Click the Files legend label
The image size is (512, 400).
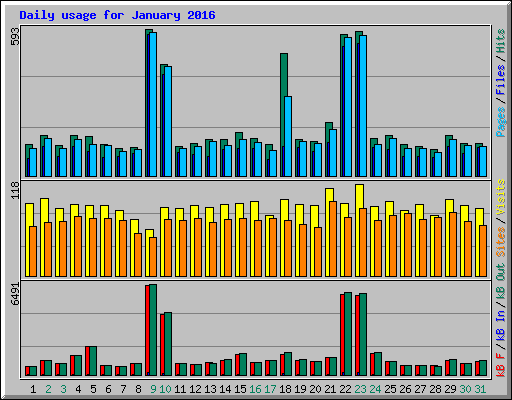(501, 80)
